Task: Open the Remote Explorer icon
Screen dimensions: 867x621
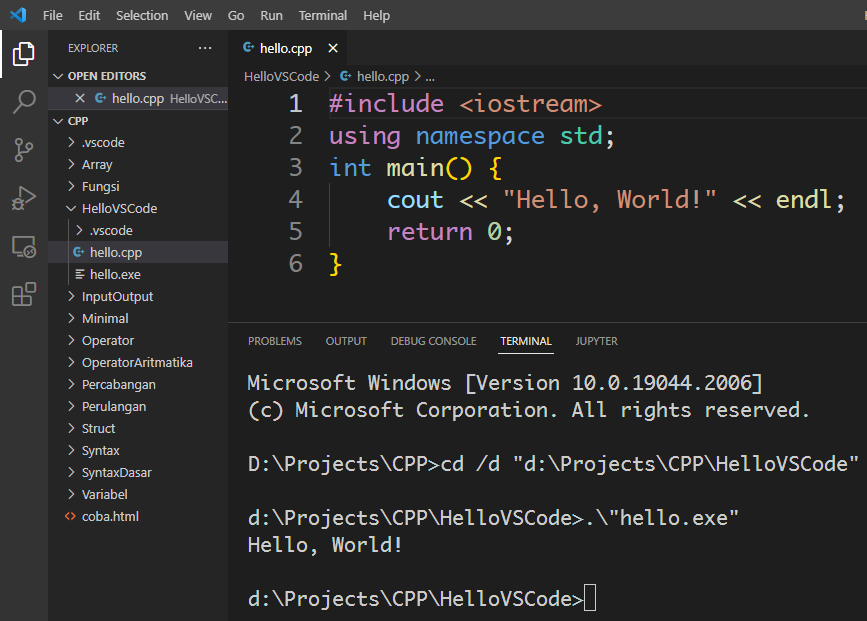Action: 23,246
